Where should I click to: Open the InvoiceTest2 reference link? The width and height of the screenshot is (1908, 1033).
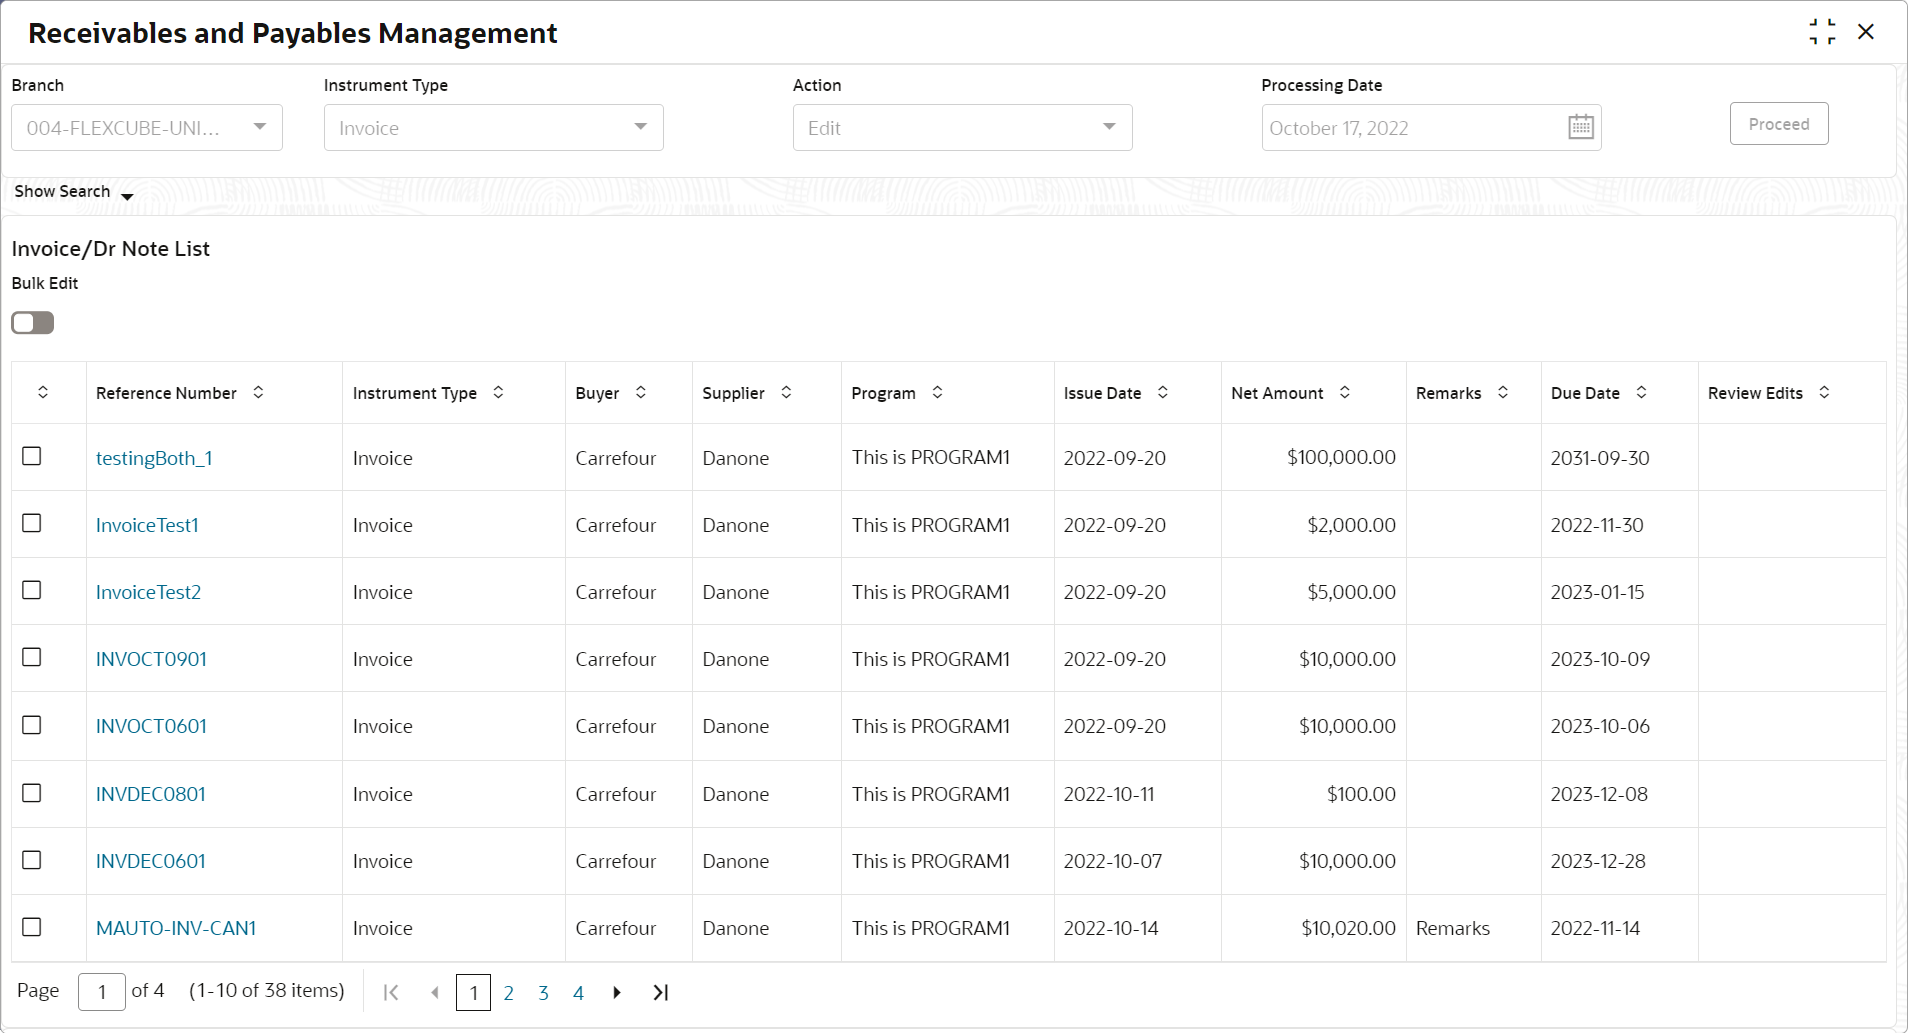click(x=148, y=592)
